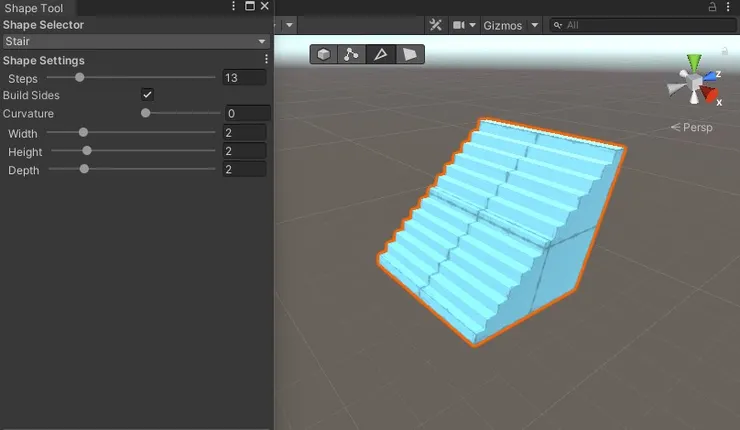740x430 pixels.
Task: Click the scene camera settings icon
Action: (461, 25)
